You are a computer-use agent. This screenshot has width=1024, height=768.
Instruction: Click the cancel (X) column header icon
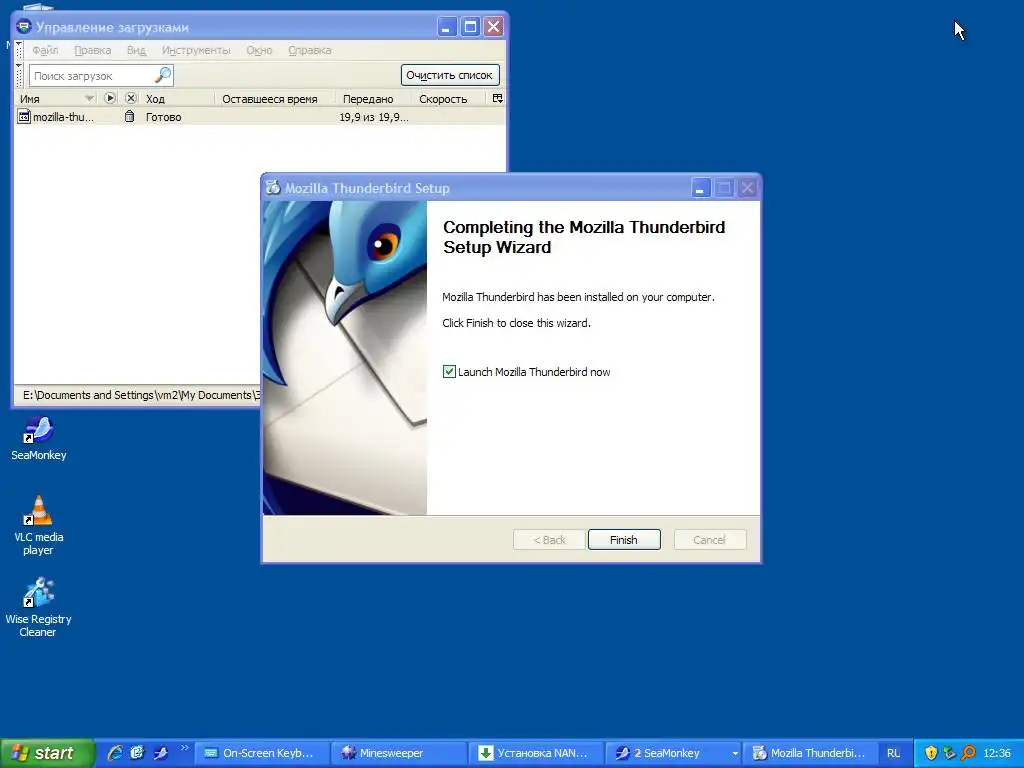131,98
